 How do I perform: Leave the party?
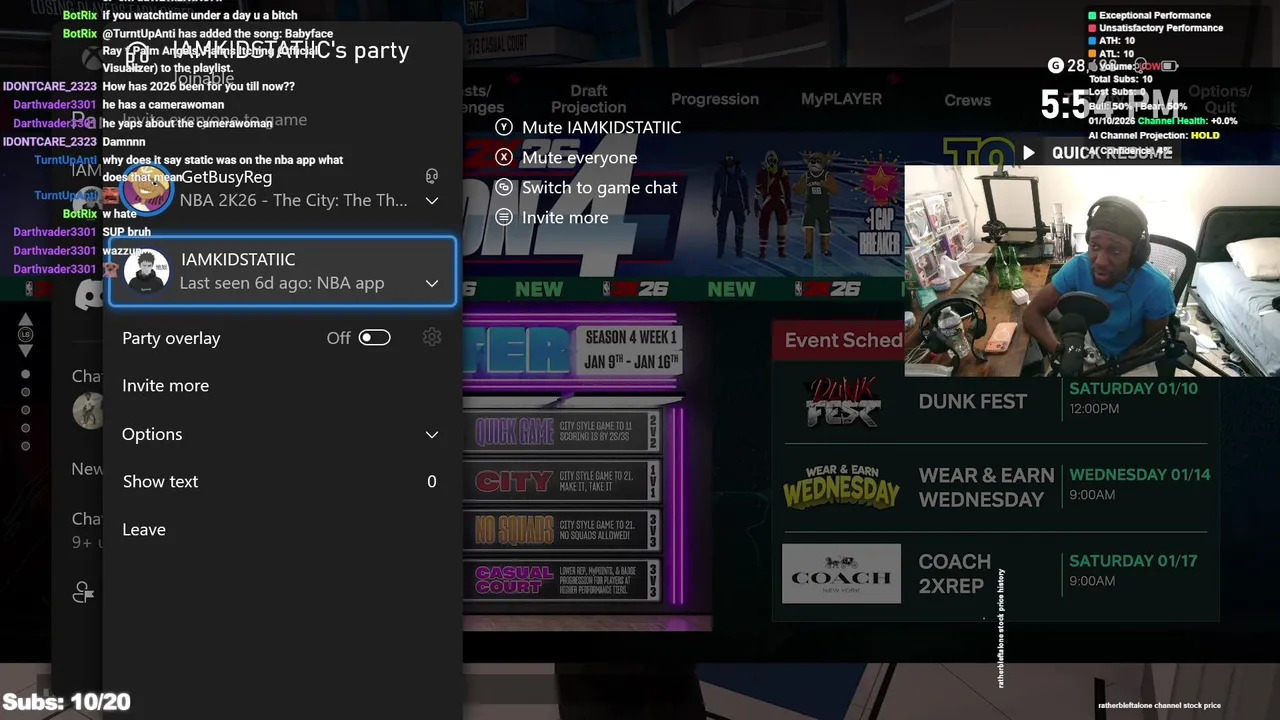pyautogui.click(x=280, y=530)
